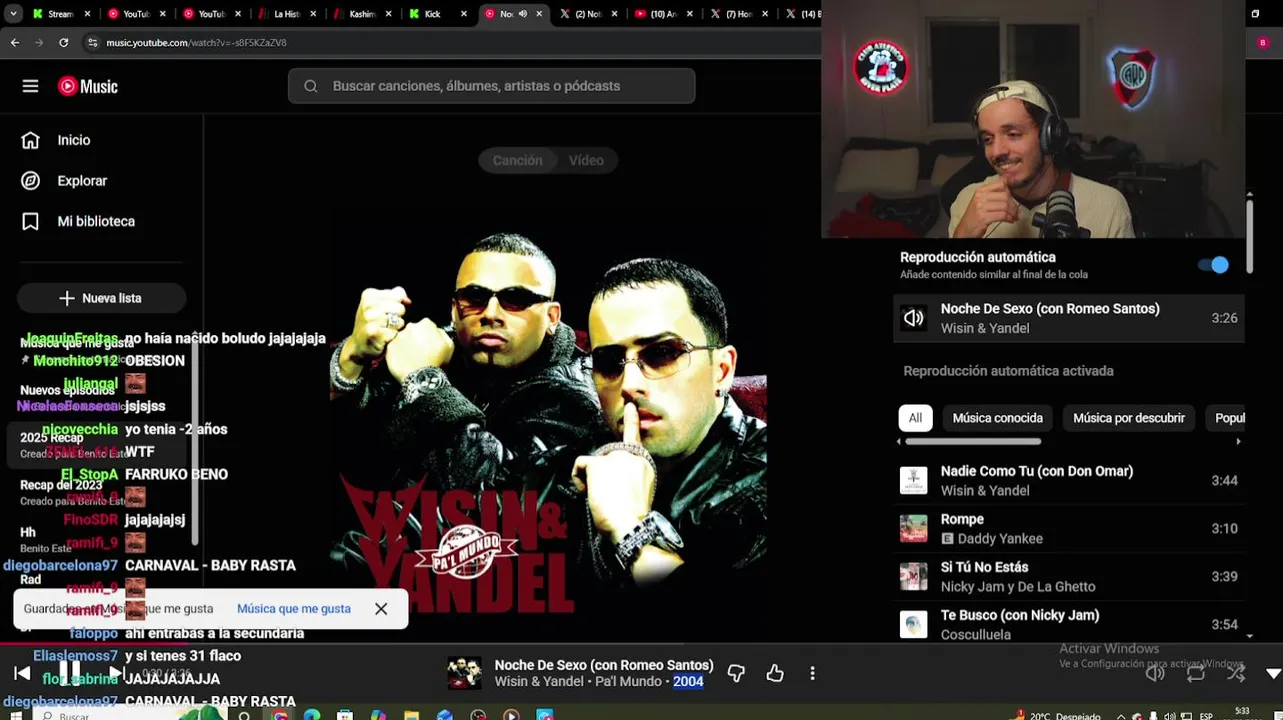Click the current song thumbnail in player bar
The height and width of the screenshot is (720, 1283).
(x=464, y=673)
